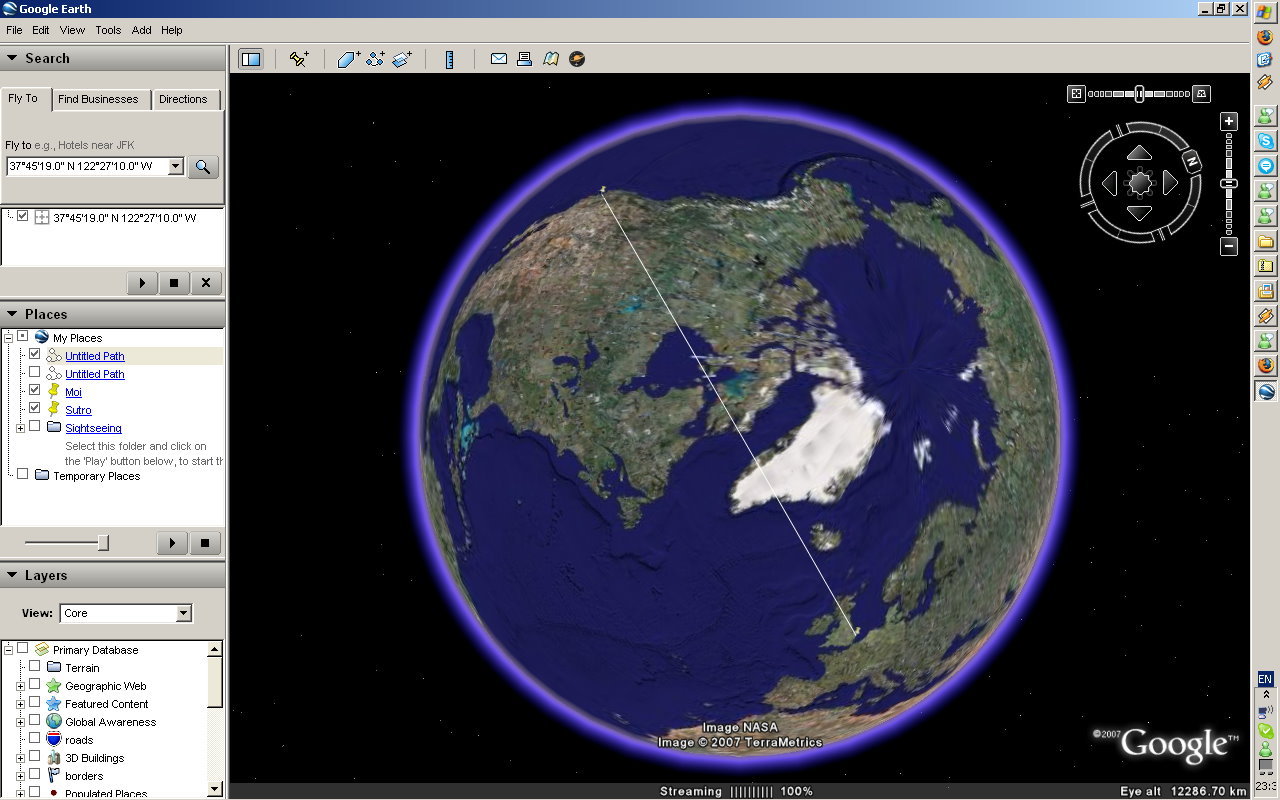Play the Places tour
1280x800 pixels.
[172, 543]
